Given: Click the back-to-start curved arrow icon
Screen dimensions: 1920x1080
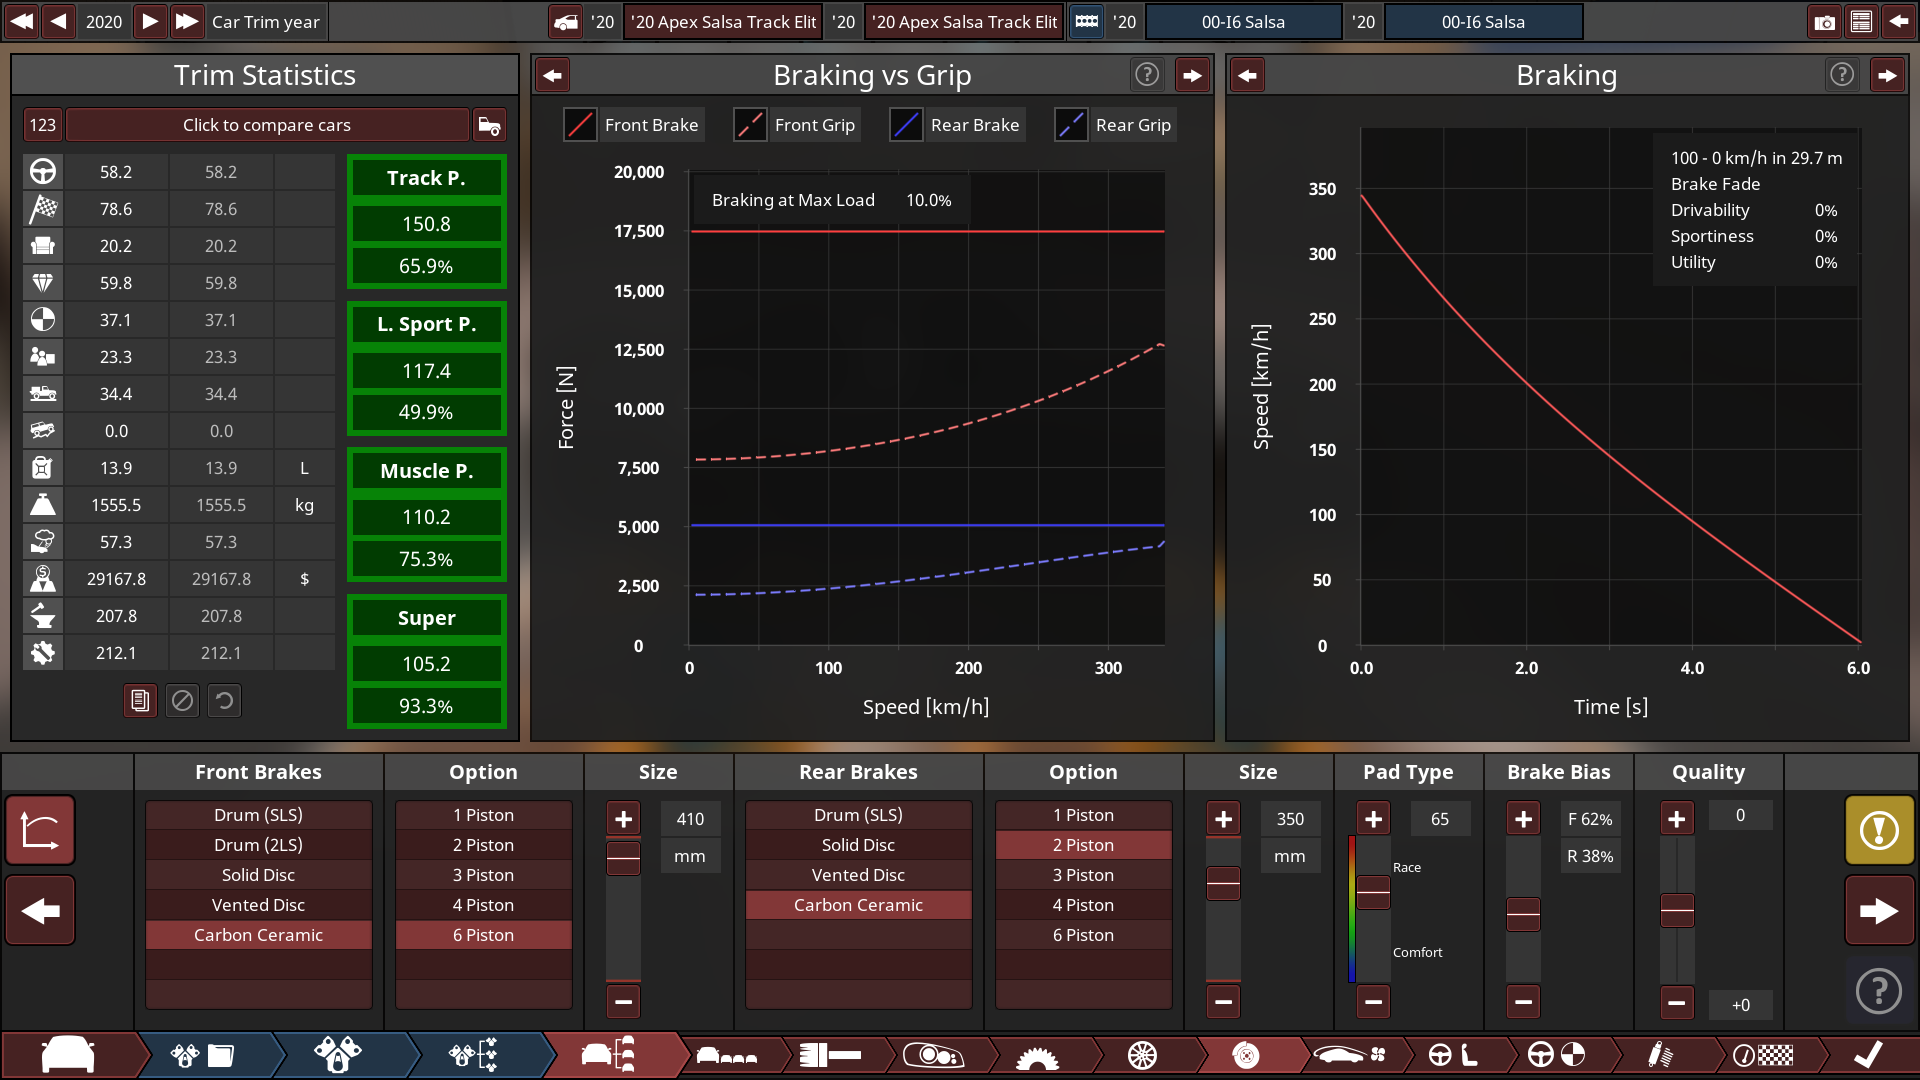Looking at the screenshot, I should 40,830.
